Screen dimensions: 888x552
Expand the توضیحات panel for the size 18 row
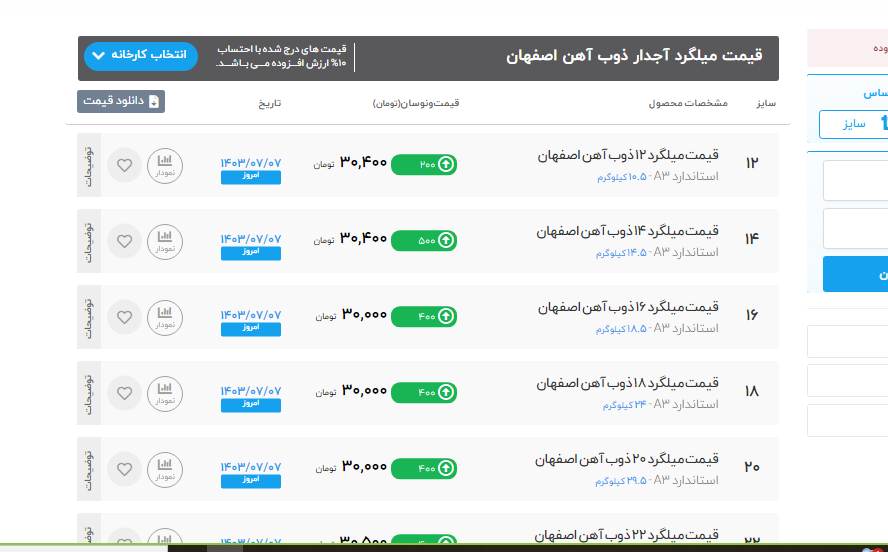[88, 393]
